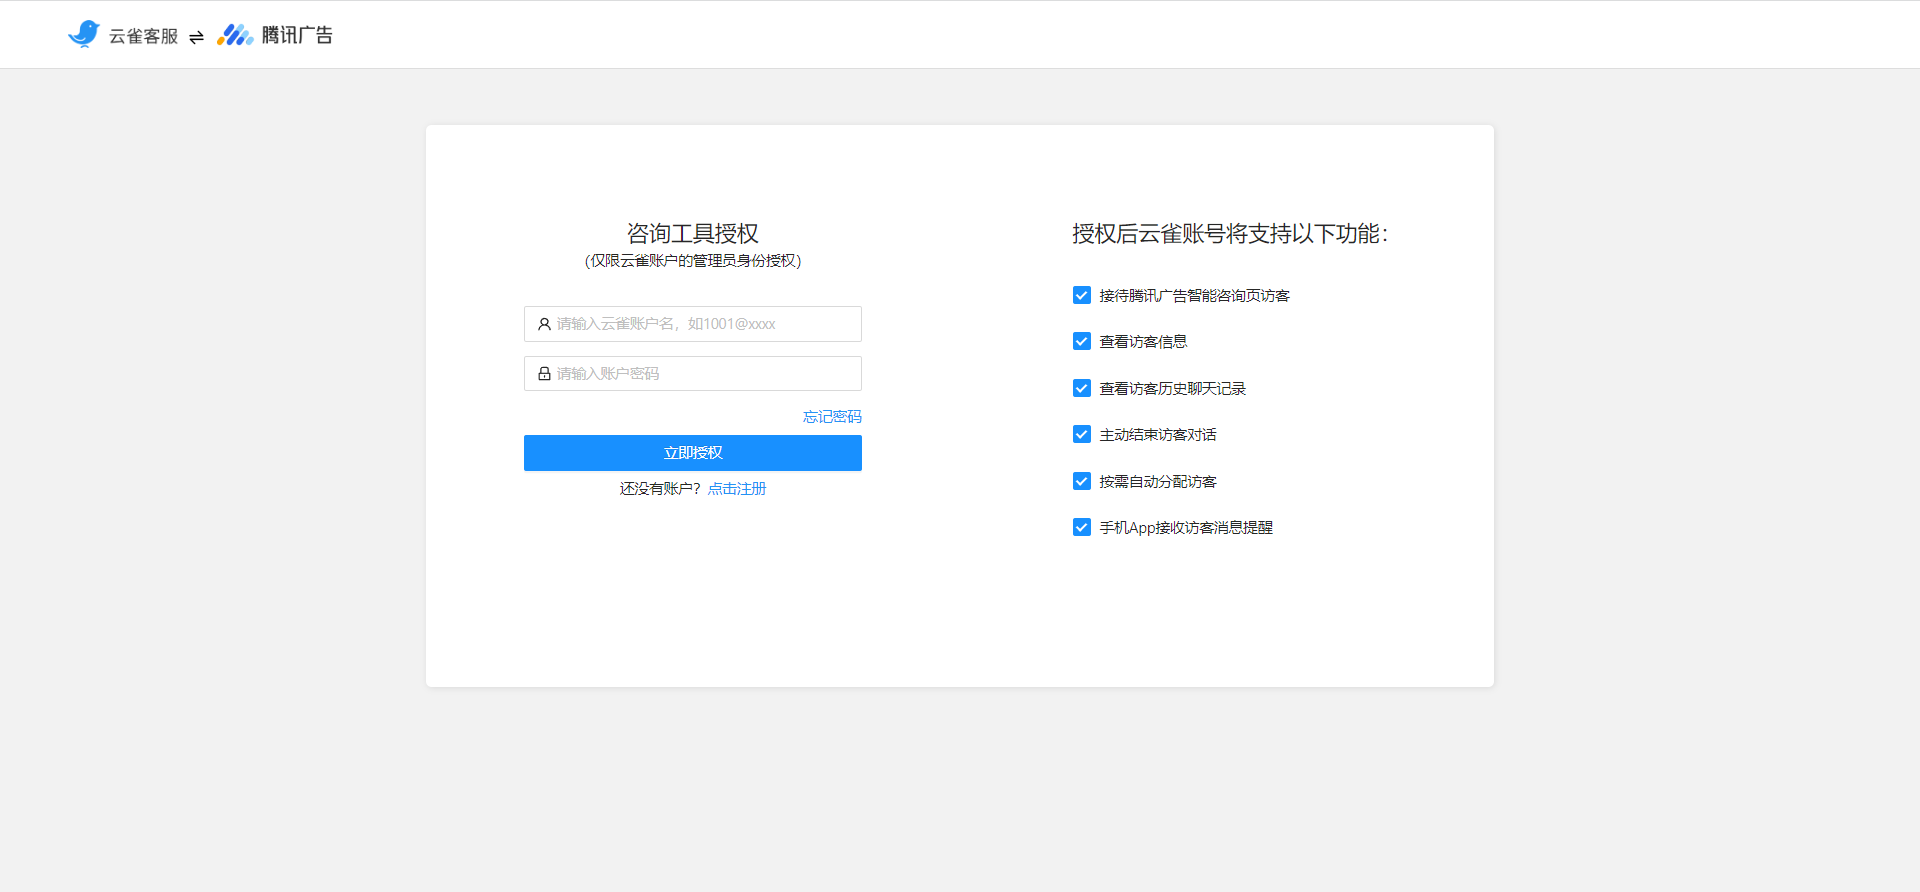Toggle 按需自动分配访客 checkbox
The height and width of the screenshot is (892, 1920).
click(1082, 481)
